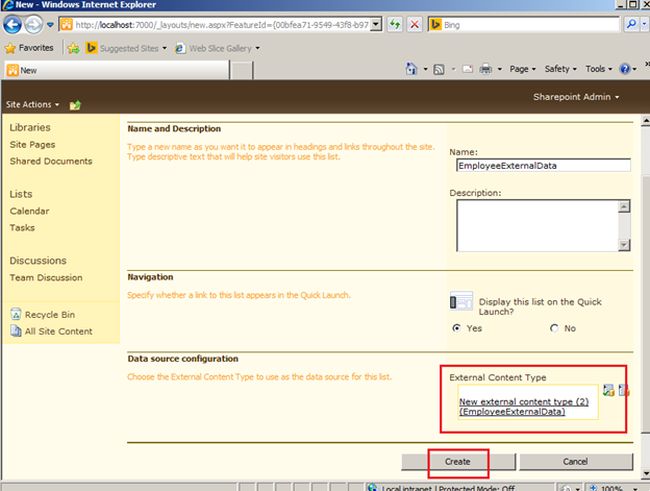Viewport: 650px width, 491px height.
Task: Open the Favorites star button
Action: pyautogui.click(x=29, y=48)
